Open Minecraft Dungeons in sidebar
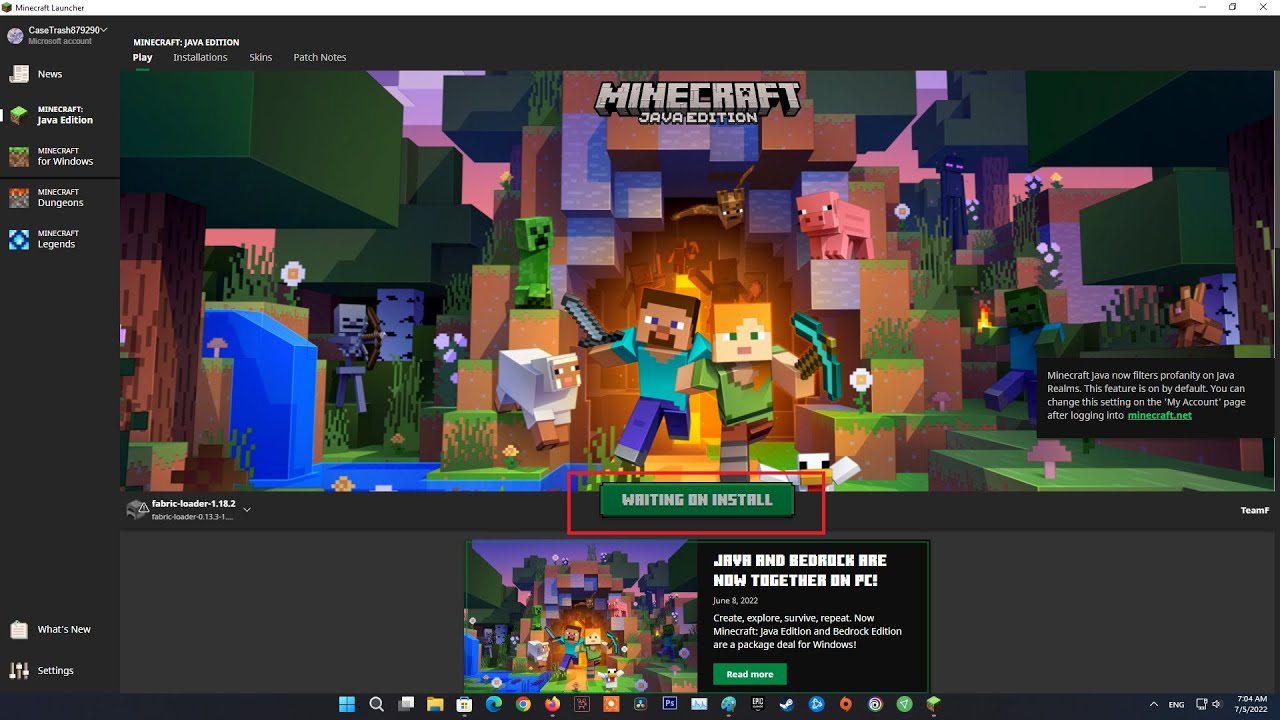This screenshot has height=720, width=1280. [60, 197]
